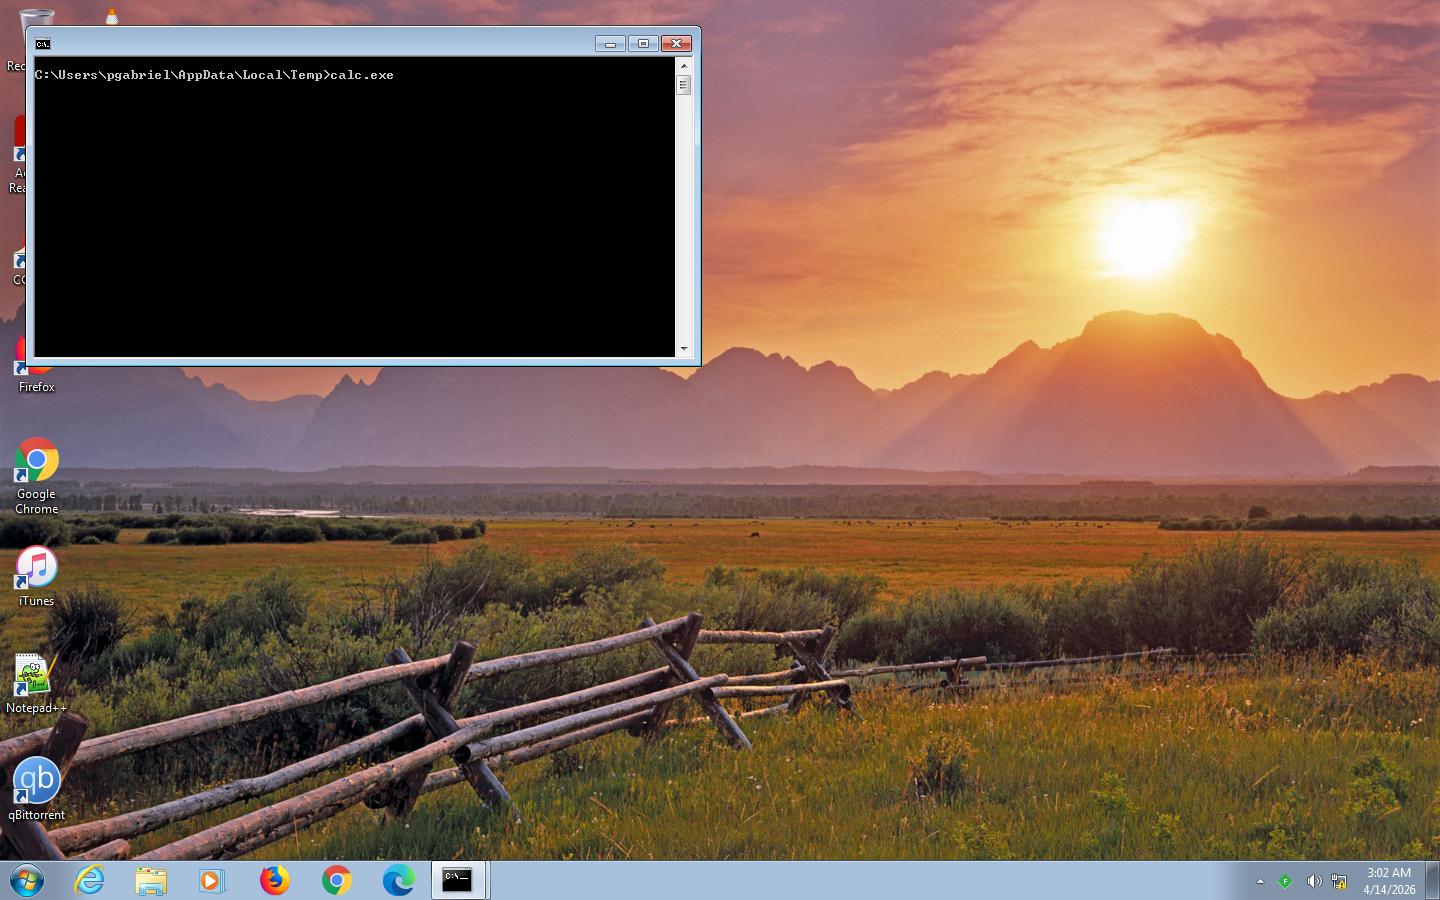Launch Windows Media Player from taskbar

(212, 880)
